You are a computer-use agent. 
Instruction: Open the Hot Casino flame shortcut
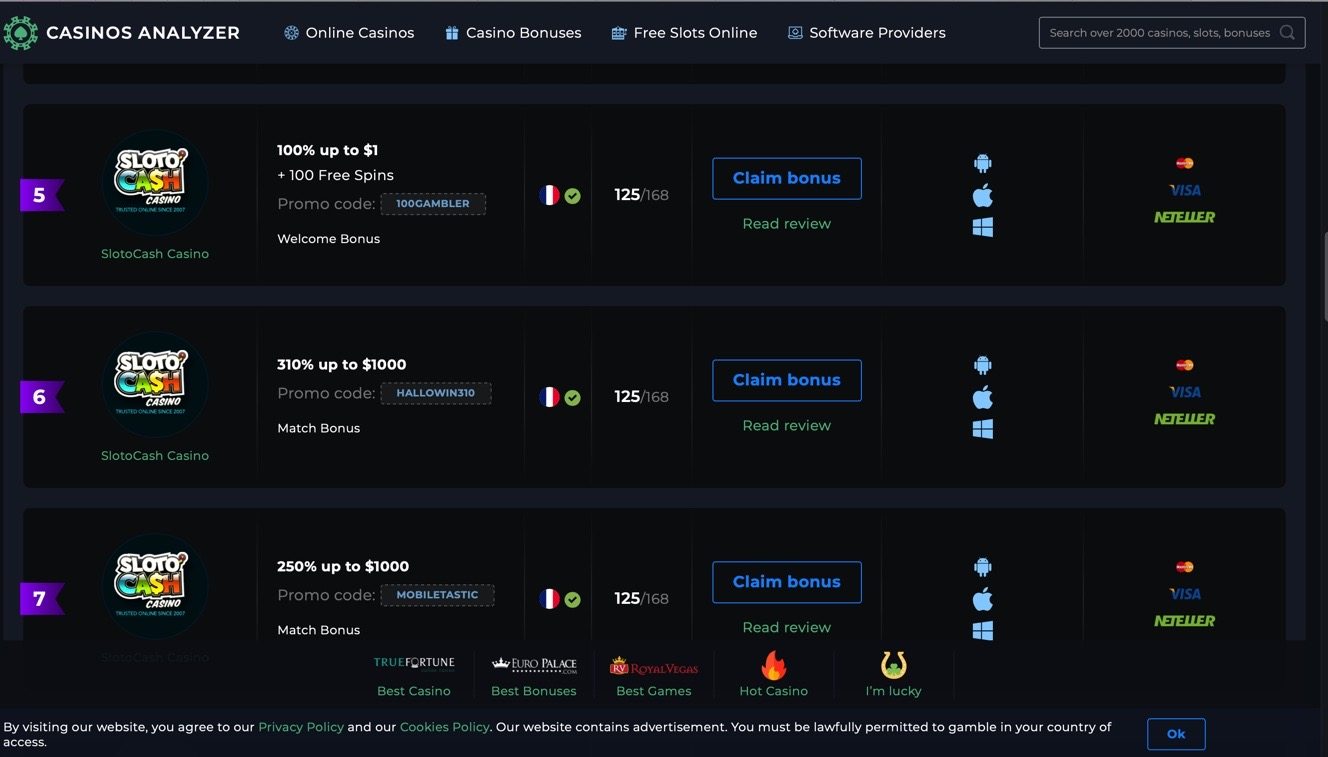[x=774, y=675]
